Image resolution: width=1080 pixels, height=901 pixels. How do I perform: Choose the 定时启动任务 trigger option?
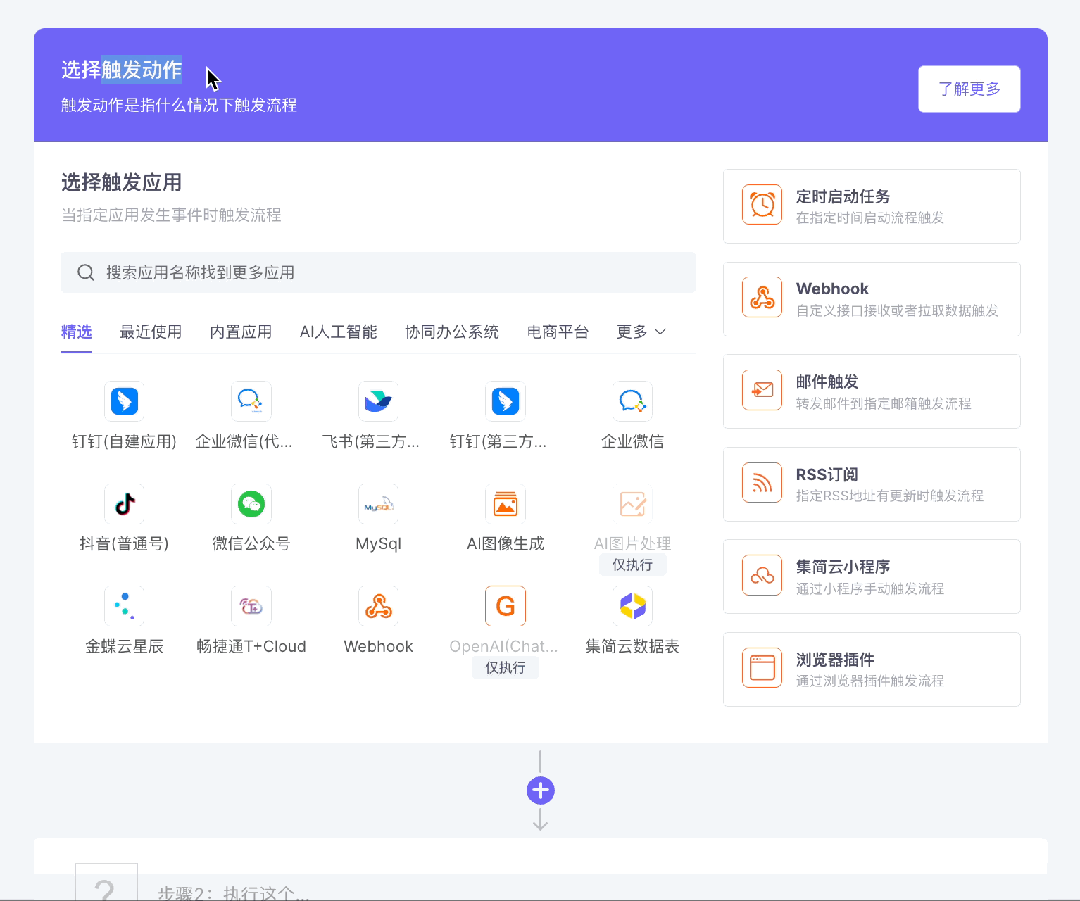coord(871,206)
